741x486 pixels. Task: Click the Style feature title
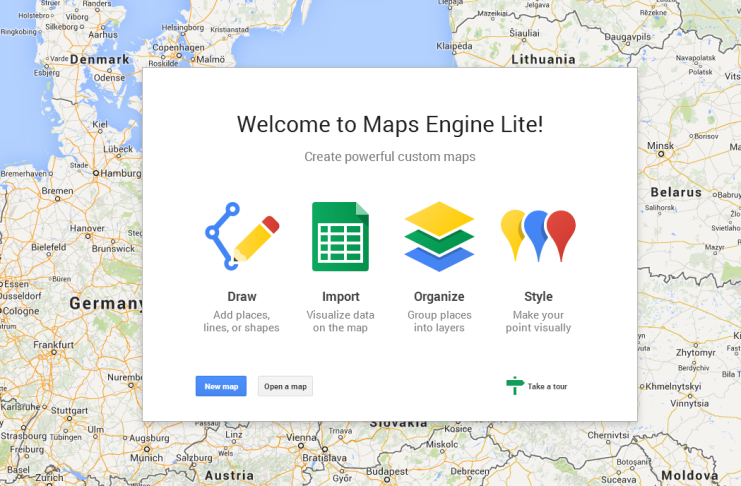(538, 297)
